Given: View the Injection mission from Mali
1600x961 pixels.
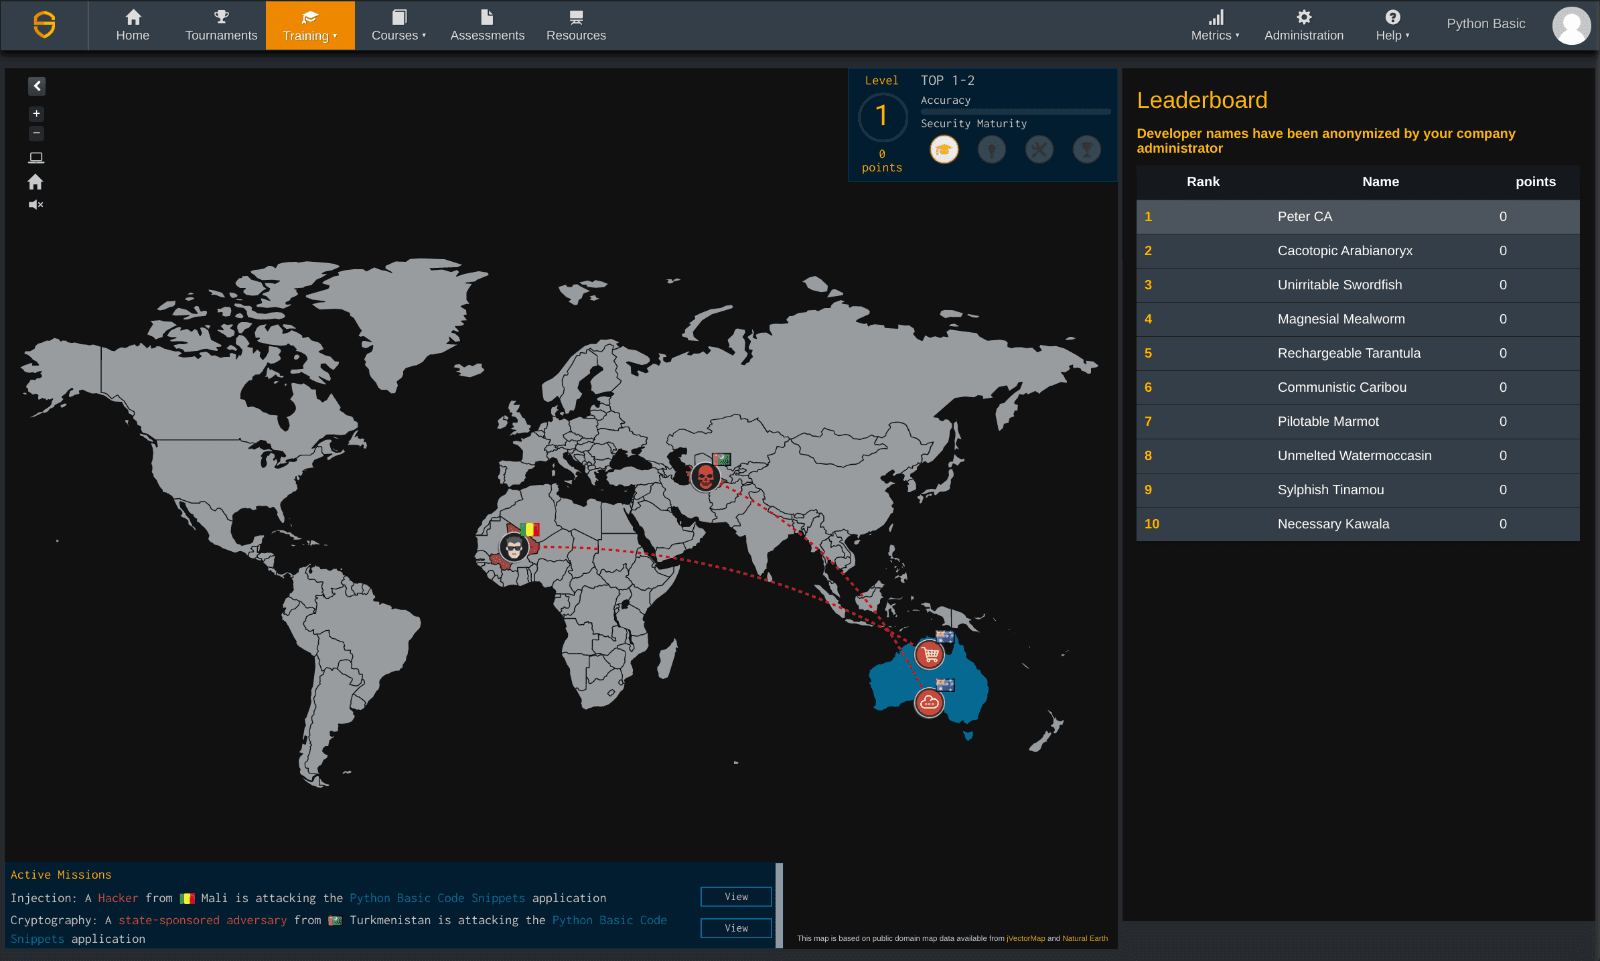Looking at the screenshot, I should pyautogui.click(x=736, y=897).
